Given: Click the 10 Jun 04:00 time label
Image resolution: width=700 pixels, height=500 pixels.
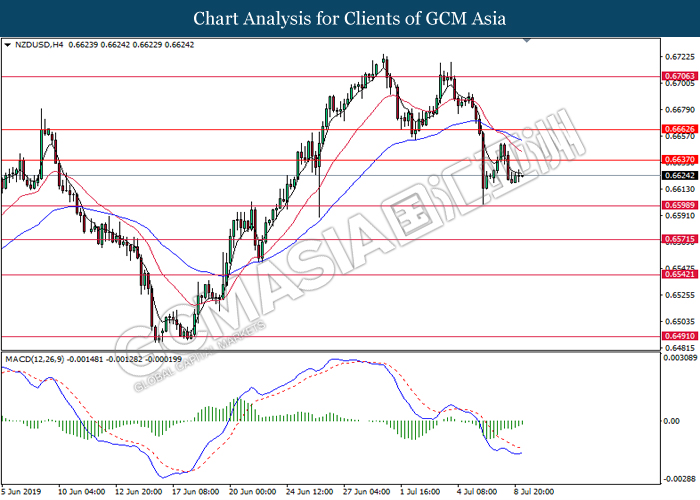Looking at the screenshot, I should tap(82, 492).
